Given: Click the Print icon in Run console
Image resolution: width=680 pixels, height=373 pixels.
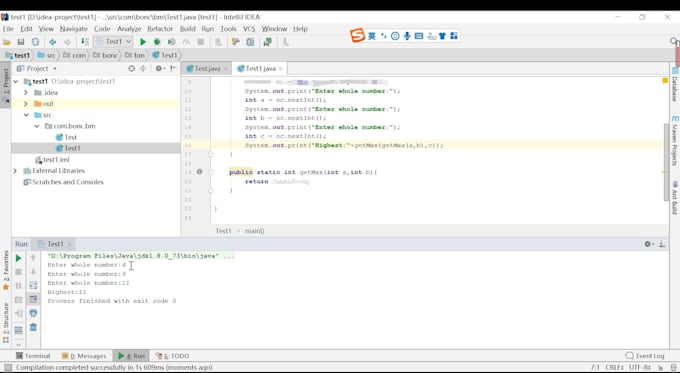Looking at the screenshot, I should 33,313.
